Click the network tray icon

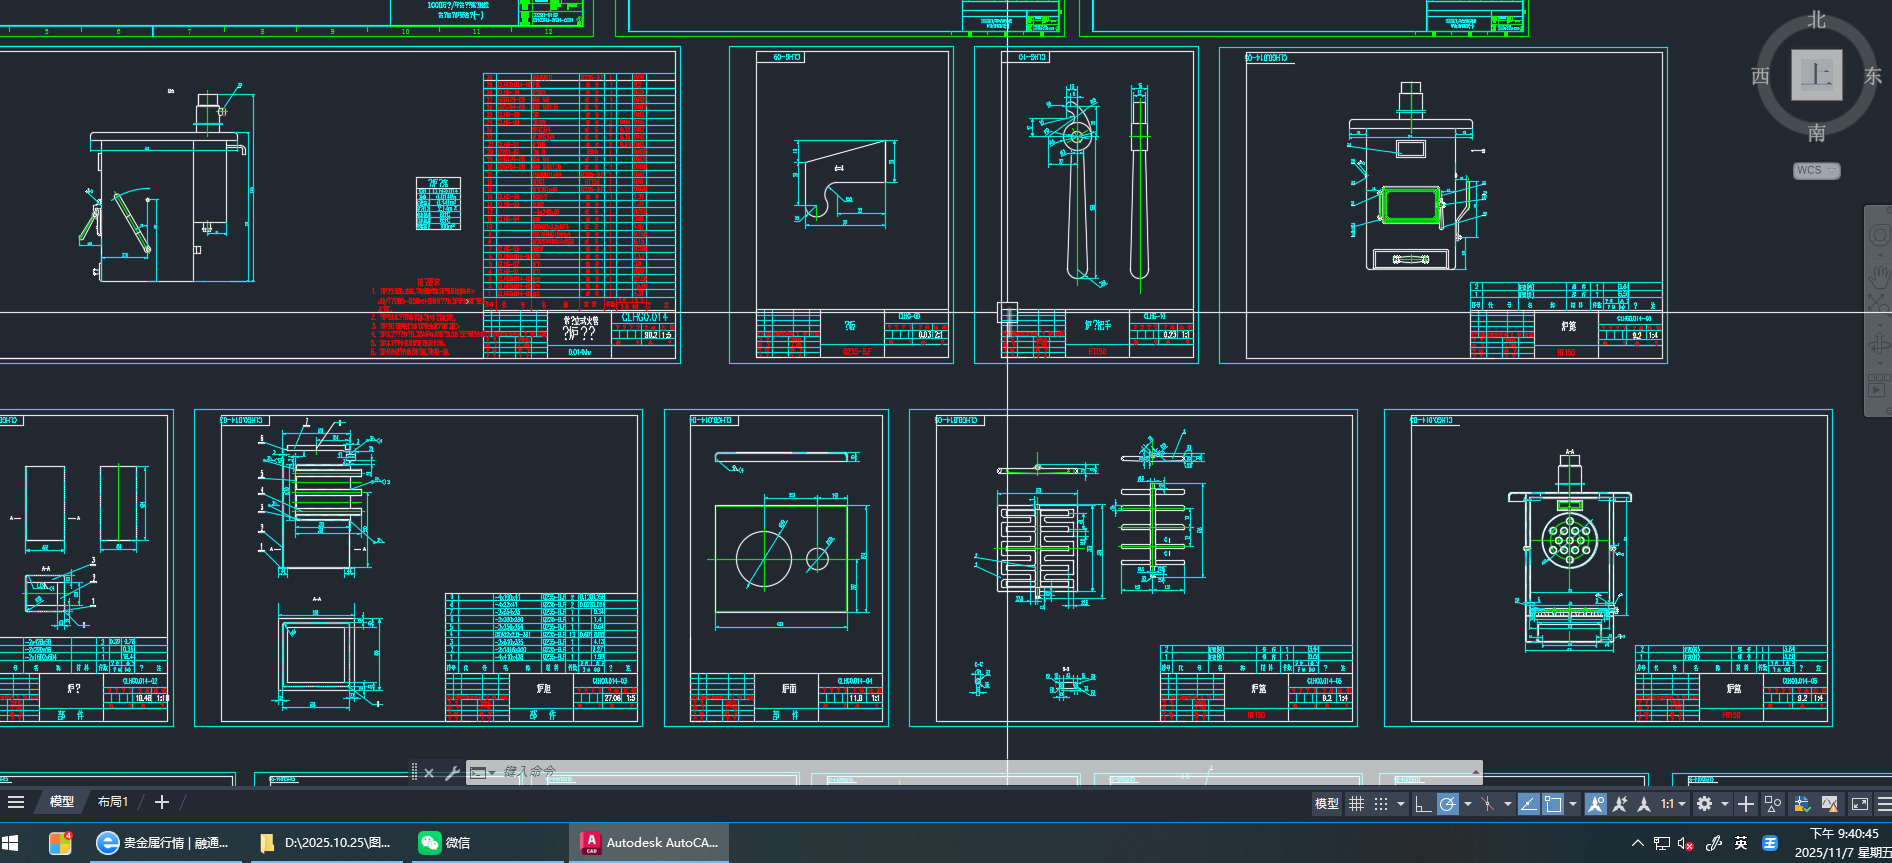coord(1662,843)
